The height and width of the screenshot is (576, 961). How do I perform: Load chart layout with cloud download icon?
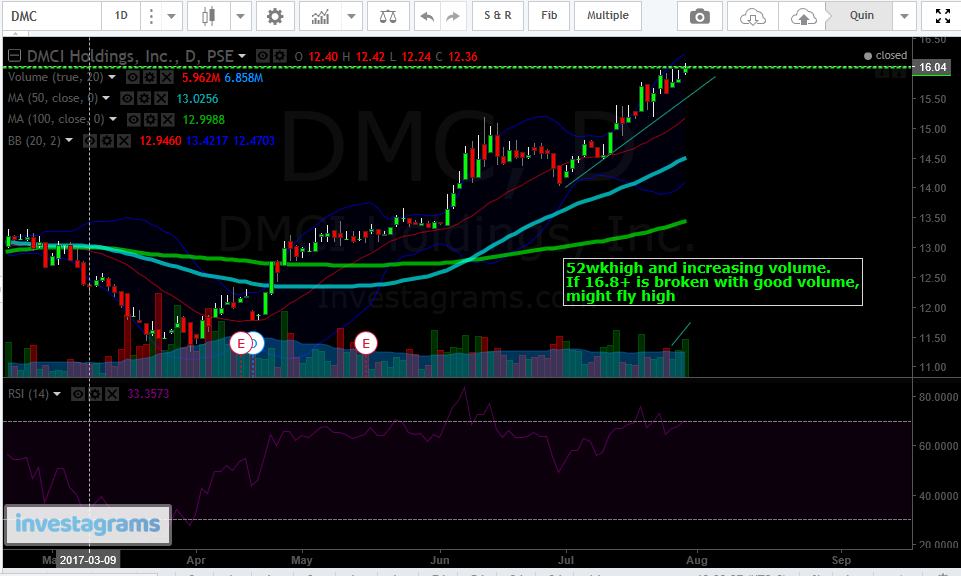point(752,17)
